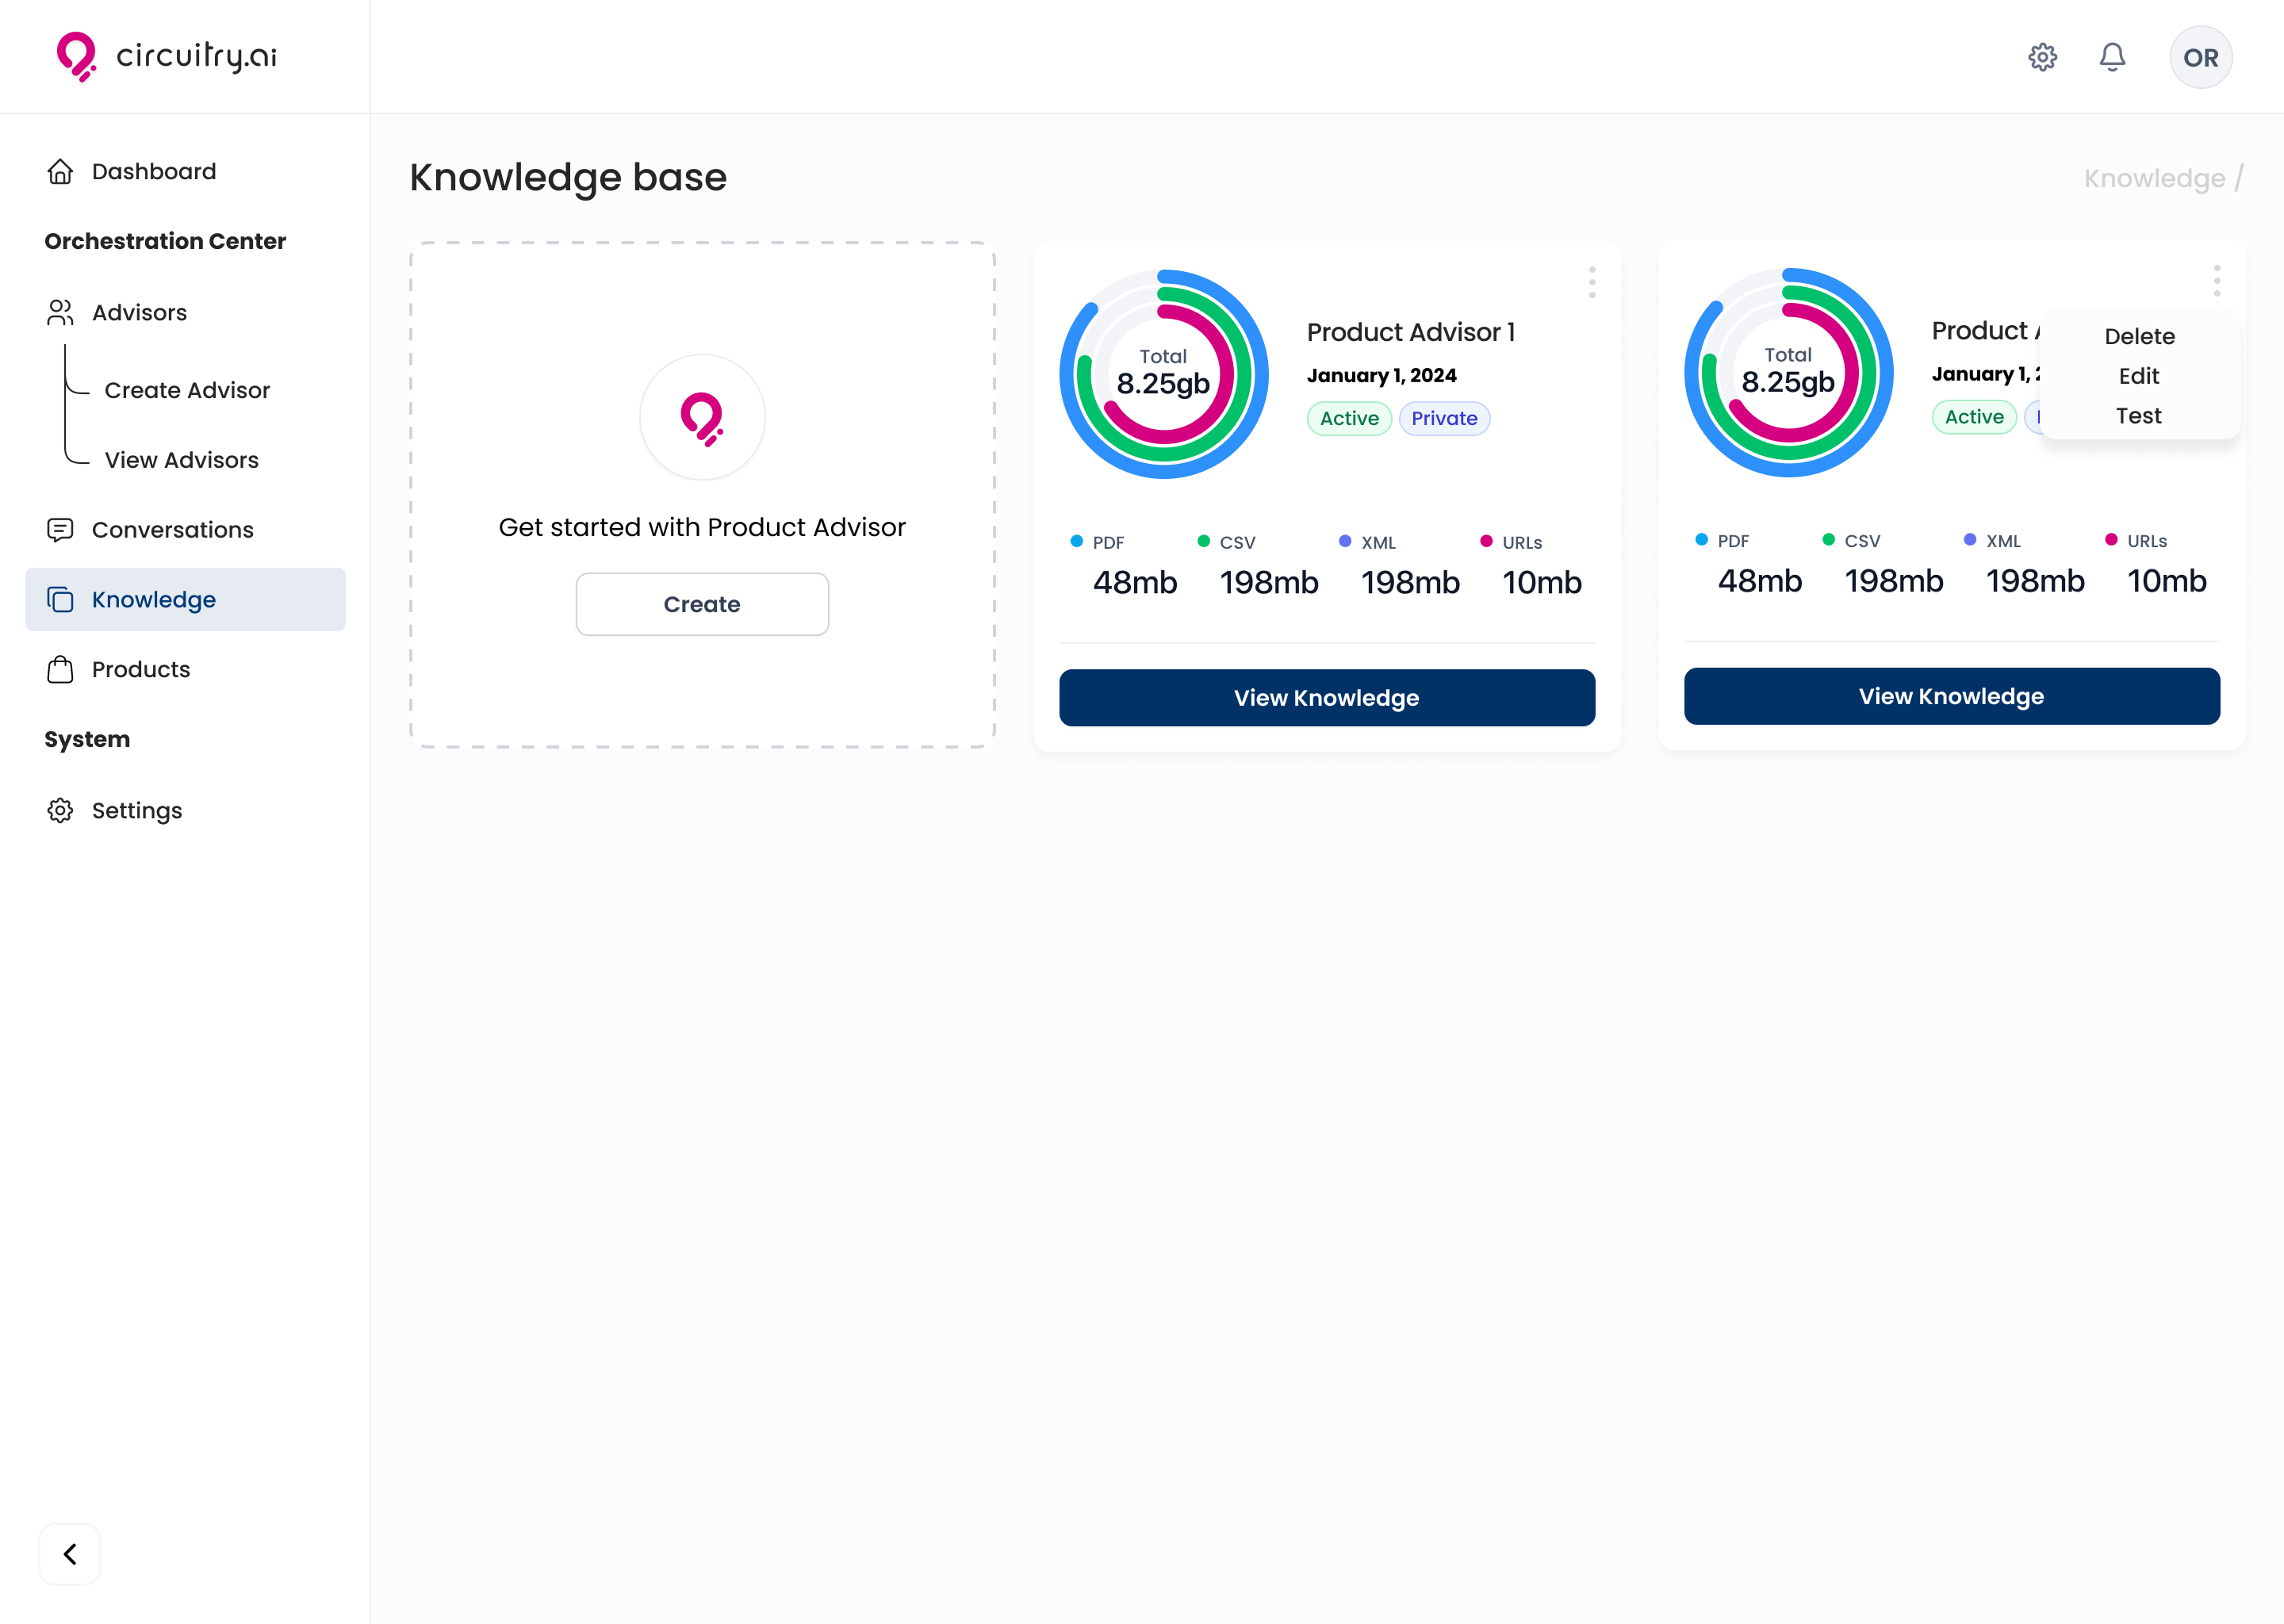
Task: Open Products via the bag icon
Action: point(60,669)
